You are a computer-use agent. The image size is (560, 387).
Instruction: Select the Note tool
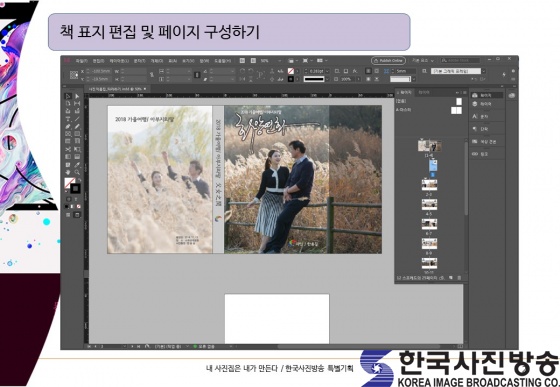[x=68, y=165]
